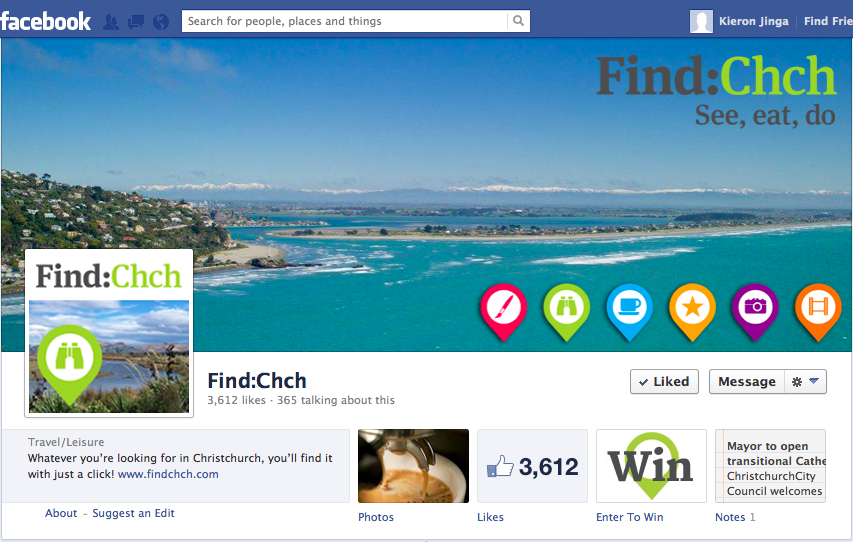Expand the gear dropdown next to Message
This screenshot has width=853, height=542.
coord(805,381)
